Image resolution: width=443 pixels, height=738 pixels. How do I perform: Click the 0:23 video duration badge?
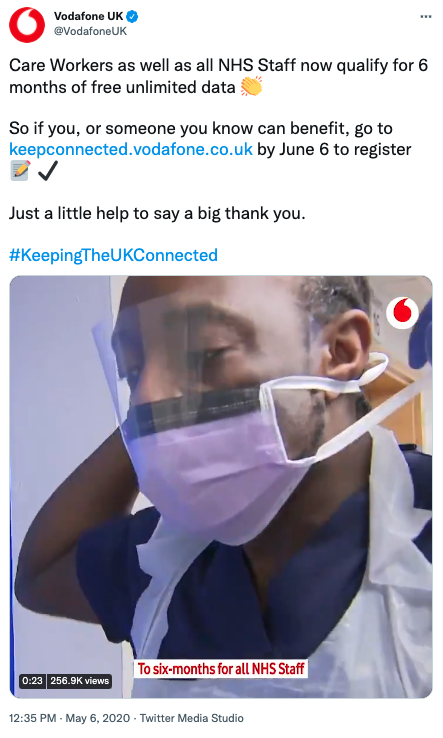(x=32, y=681)
